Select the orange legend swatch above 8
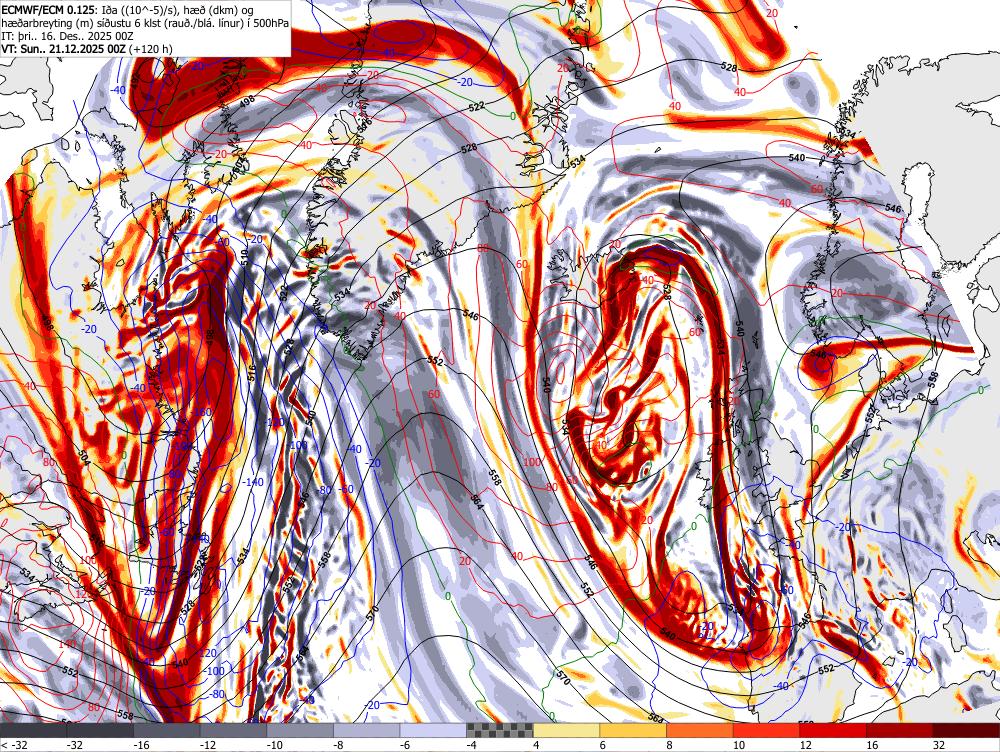The width and height of the screenshot is (1000, 752). click(x=700, y=730)
